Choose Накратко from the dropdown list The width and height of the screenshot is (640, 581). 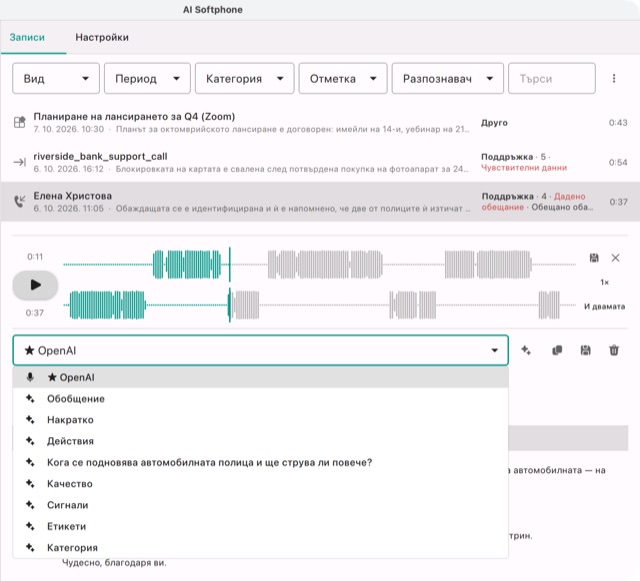tap(260, 420)
